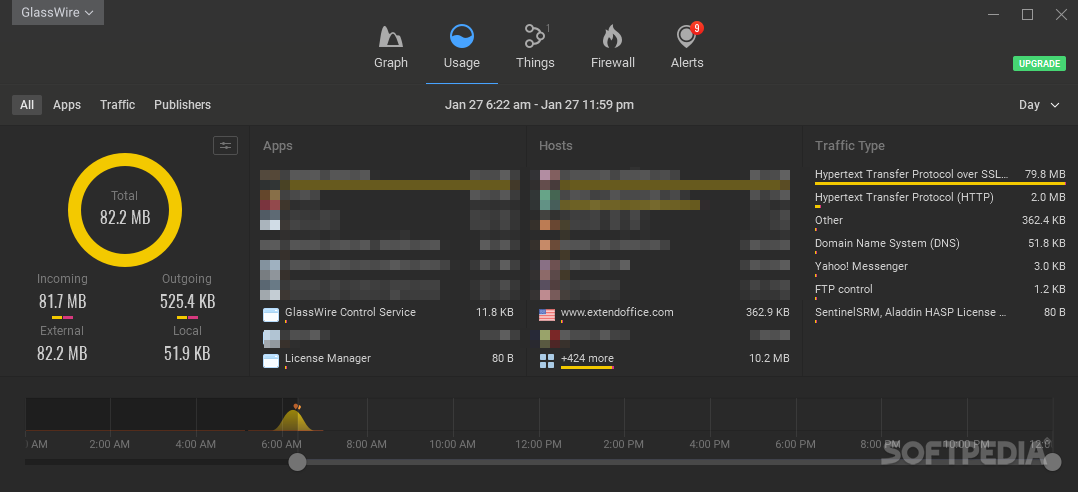
Task: Click the 2:00 PM timeline label
Action: [623, 445]
